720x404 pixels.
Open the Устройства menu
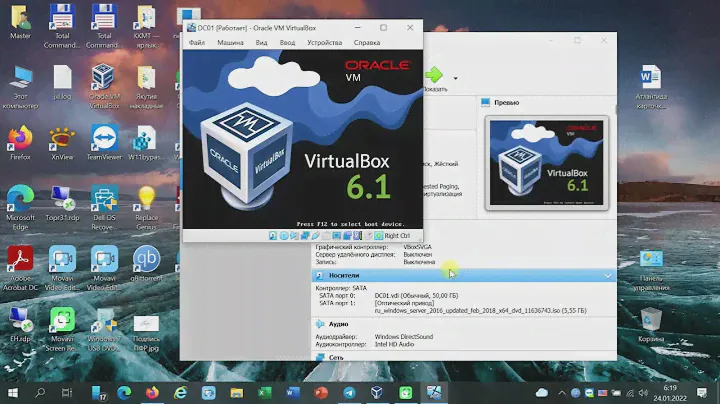325,43
